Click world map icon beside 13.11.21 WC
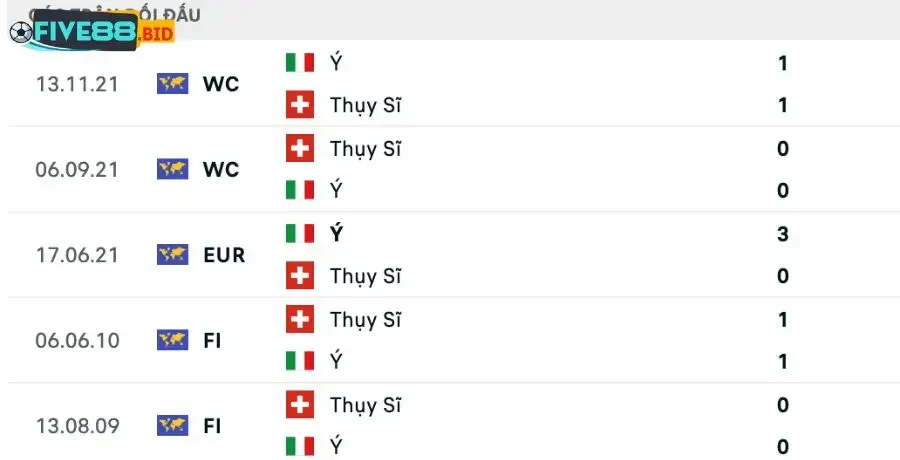The image size is (900, 460). [x=172, y=84]
